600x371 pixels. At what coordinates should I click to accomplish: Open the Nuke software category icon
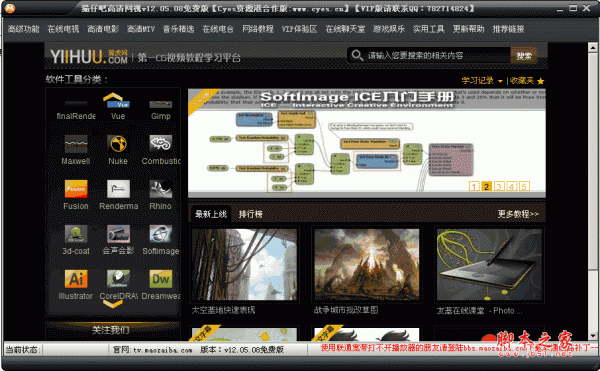pyautogui.click(x=118, y=144)
